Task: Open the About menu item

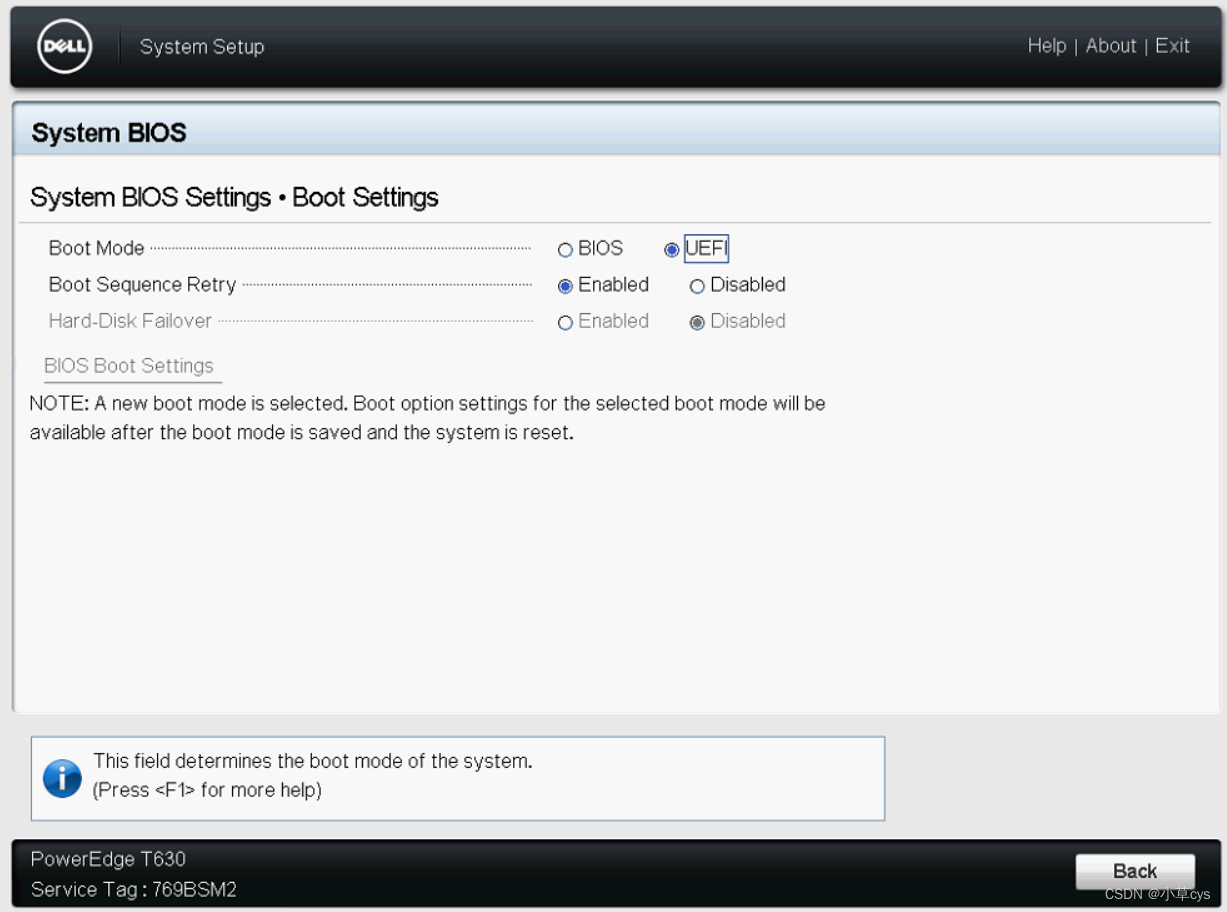Action: (1111, 46)
